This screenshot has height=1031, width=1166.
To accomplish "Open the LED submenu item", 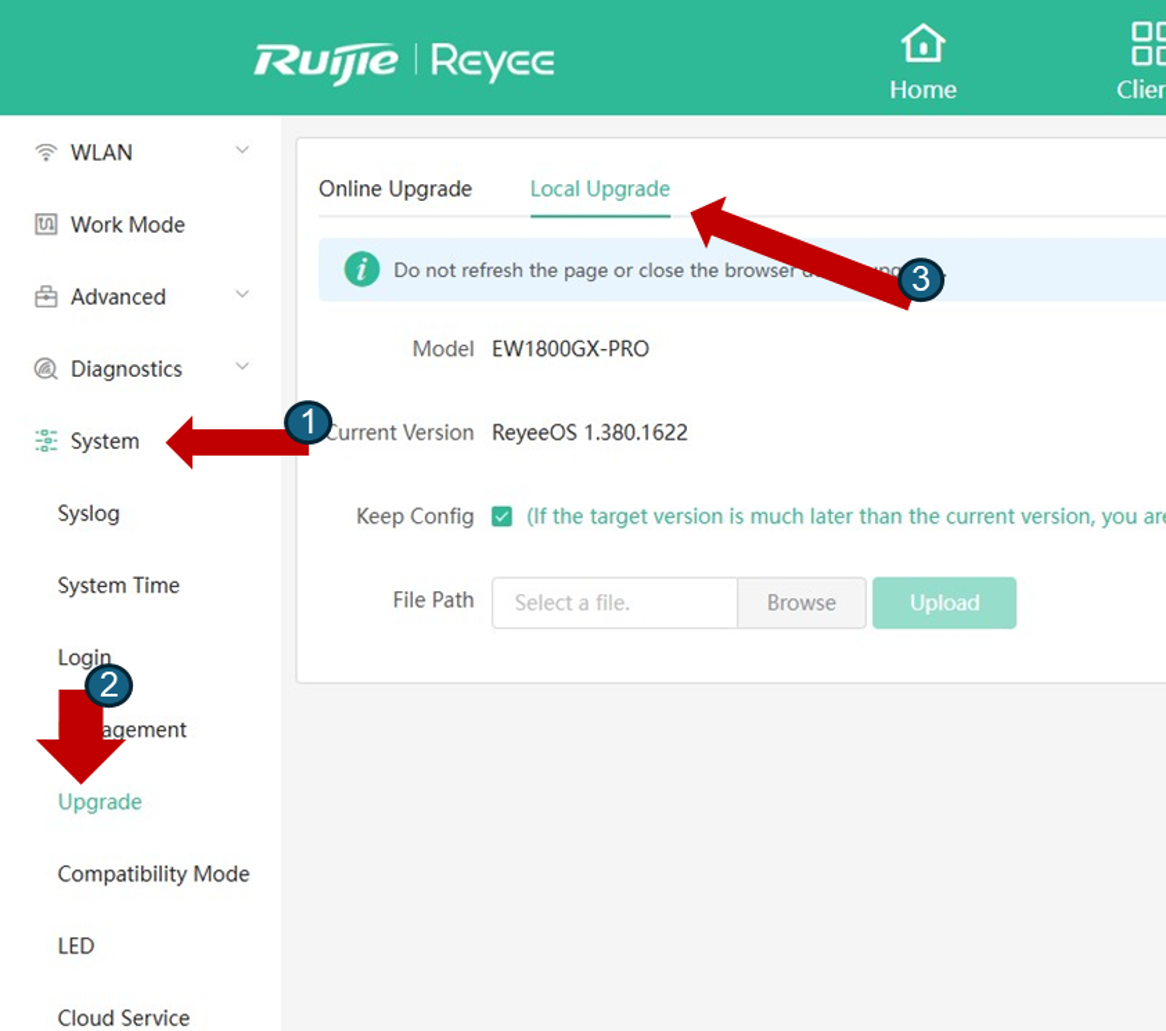I will tap(76, 946).
